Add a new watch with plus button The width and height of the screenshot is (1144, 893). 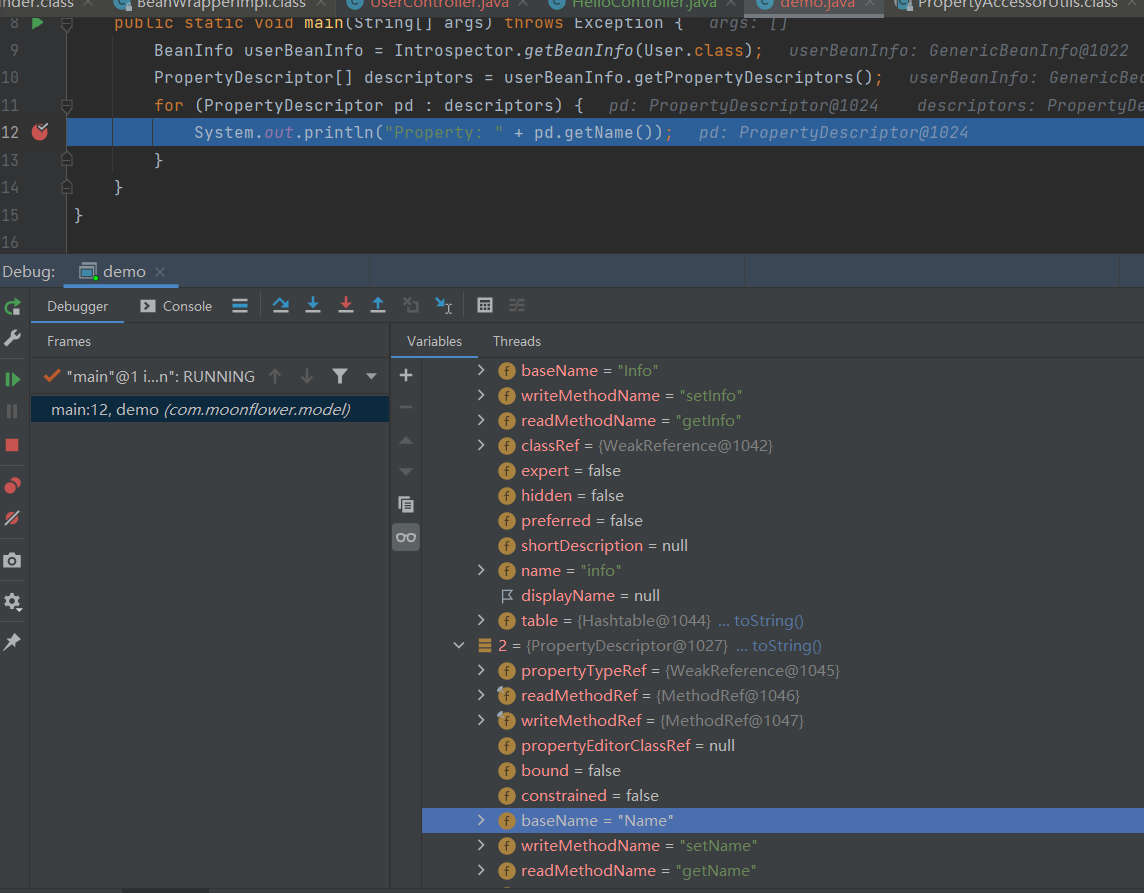tap(405, 376)
